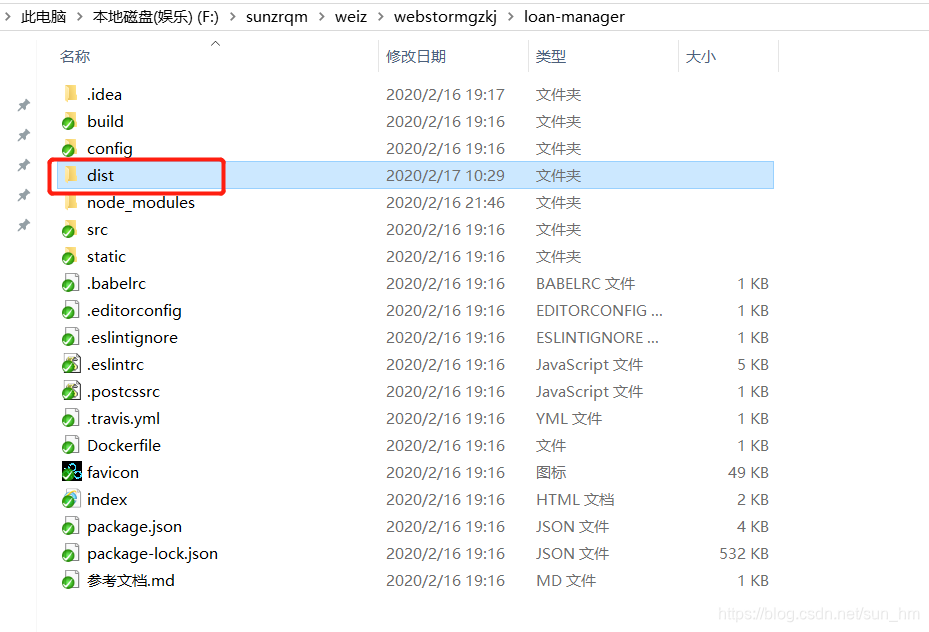Go to webstormgzkj breadcrumb folder

[x=445, y=17]
